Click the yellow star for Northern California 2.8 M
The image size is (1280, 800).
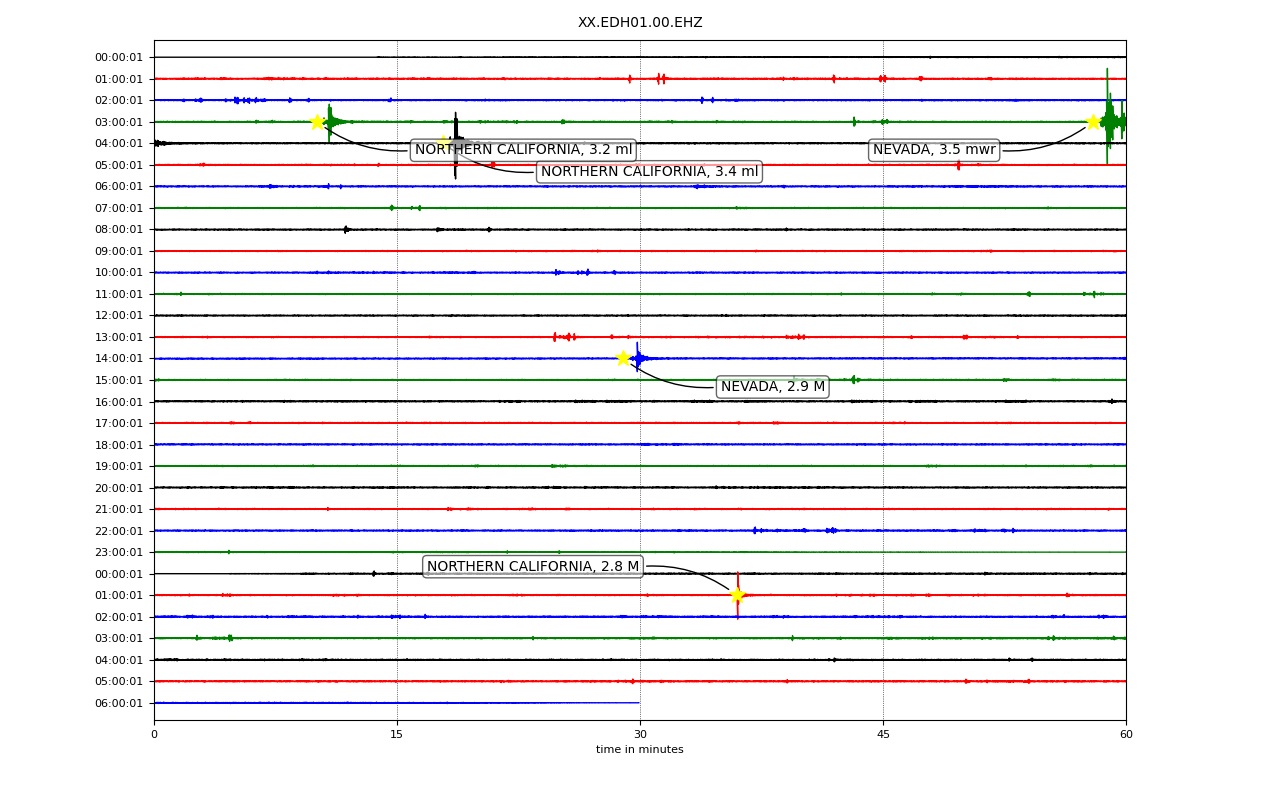pyautogui.click(x=738, y=595)
